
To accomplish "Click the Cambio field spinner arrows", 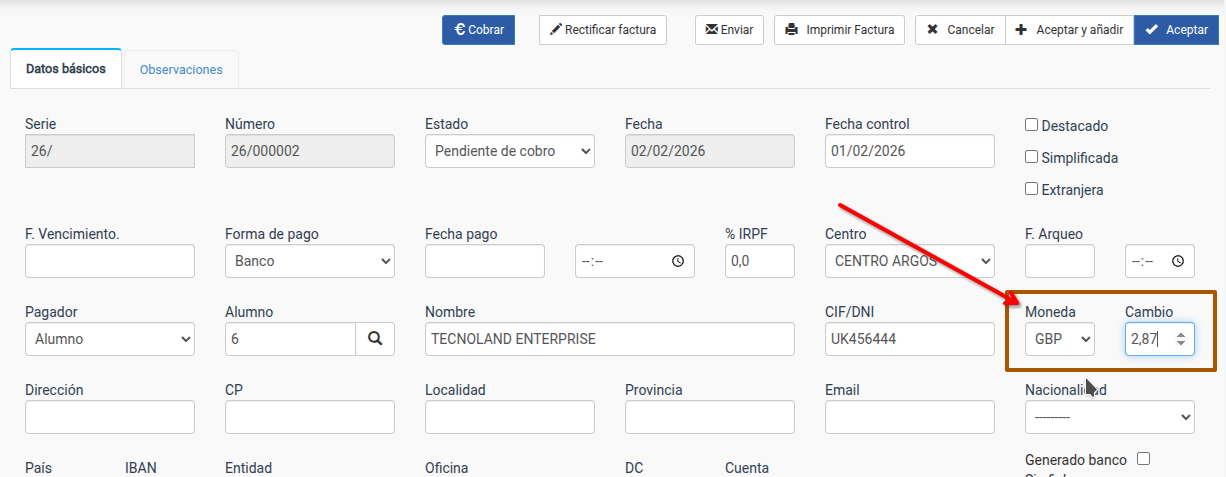I will [1181, 339].
